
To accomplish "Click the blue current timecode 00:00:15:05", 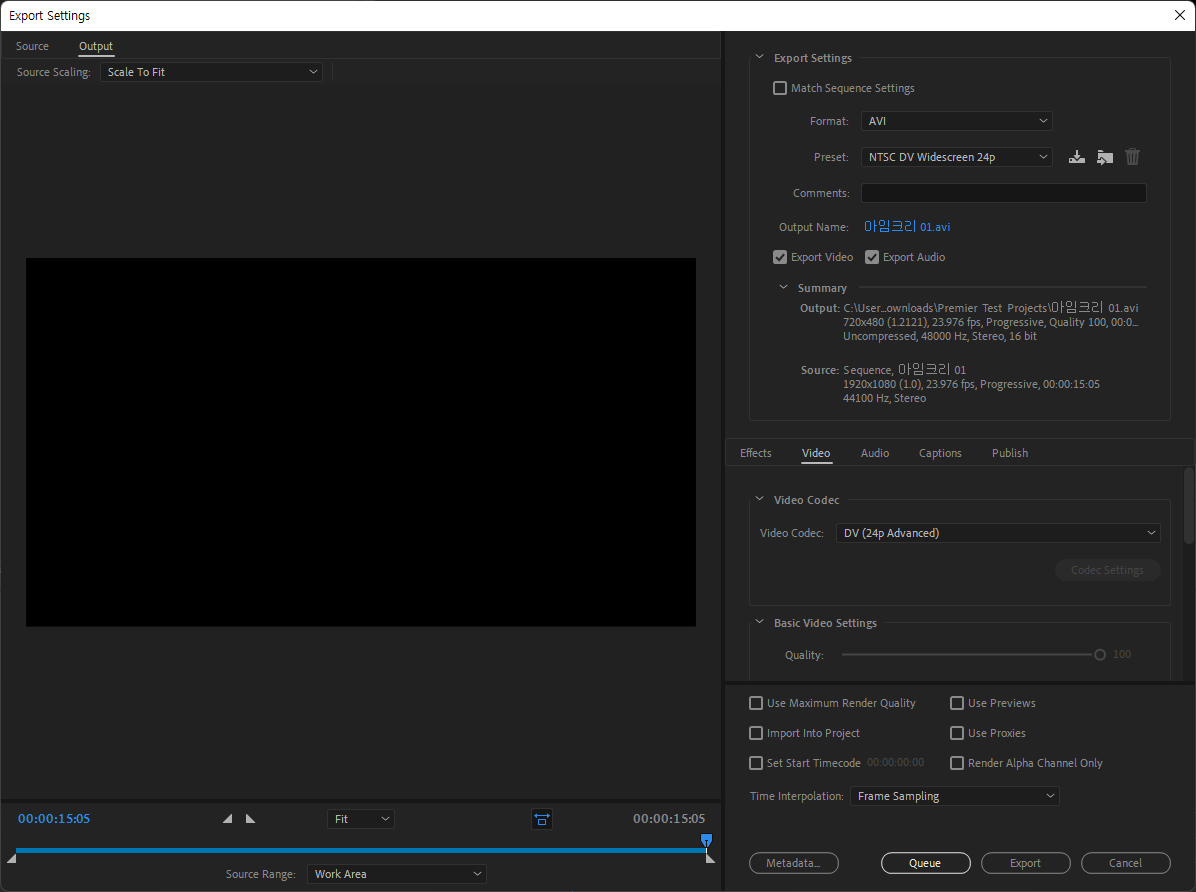I will pyautogui.click(x=54, y=819).
